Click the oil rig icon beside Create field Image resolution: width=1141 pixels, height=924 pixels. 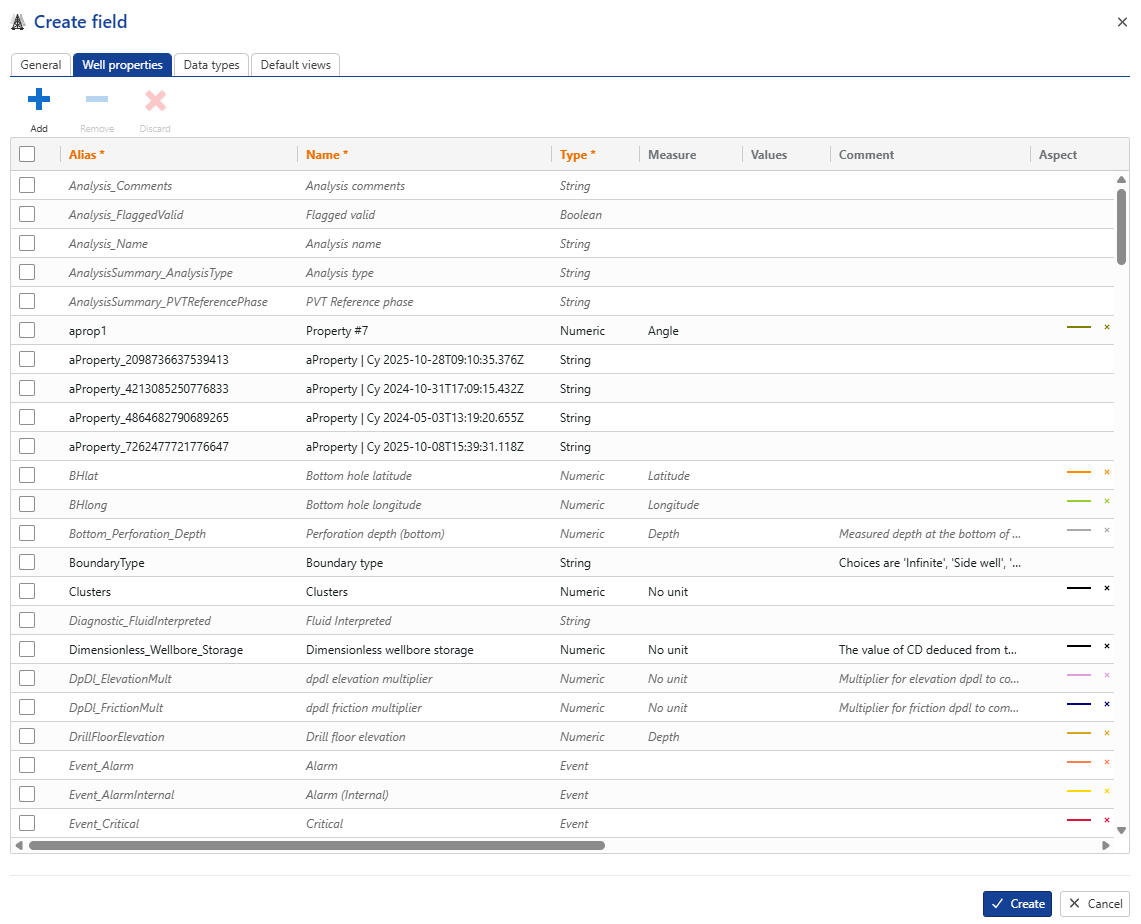click(x=18, y=22)
